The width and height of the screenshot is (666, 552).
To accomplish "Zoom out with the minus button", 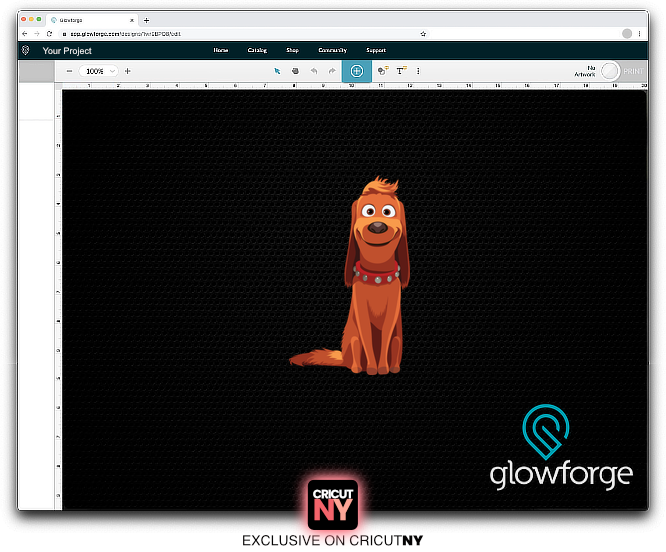I will click(x=69, y=71).
